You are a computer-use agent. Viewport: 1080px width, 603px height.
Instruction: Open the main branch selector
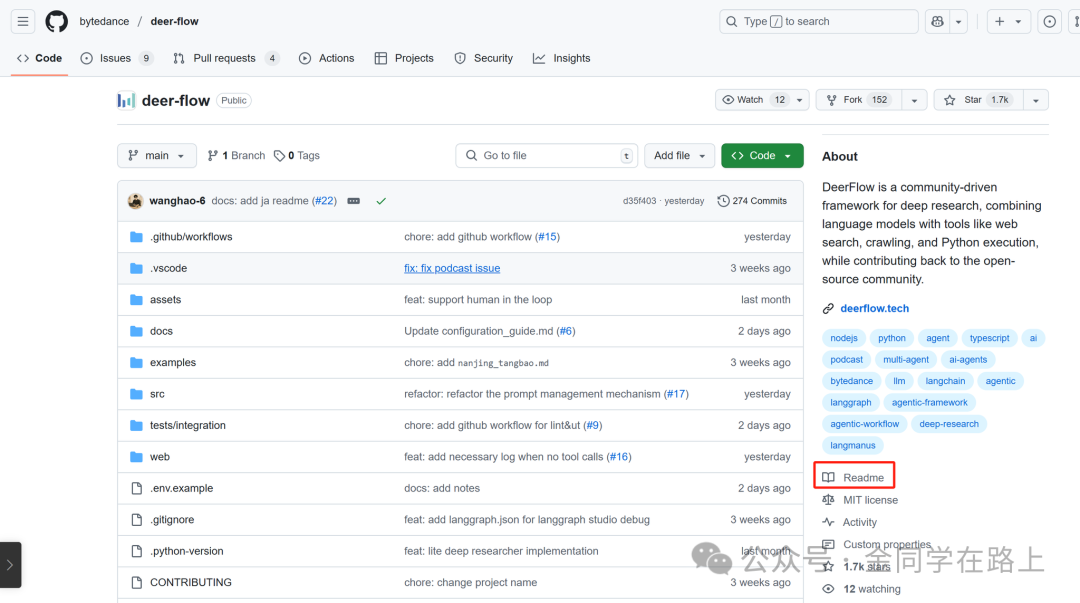pos(156,155)
